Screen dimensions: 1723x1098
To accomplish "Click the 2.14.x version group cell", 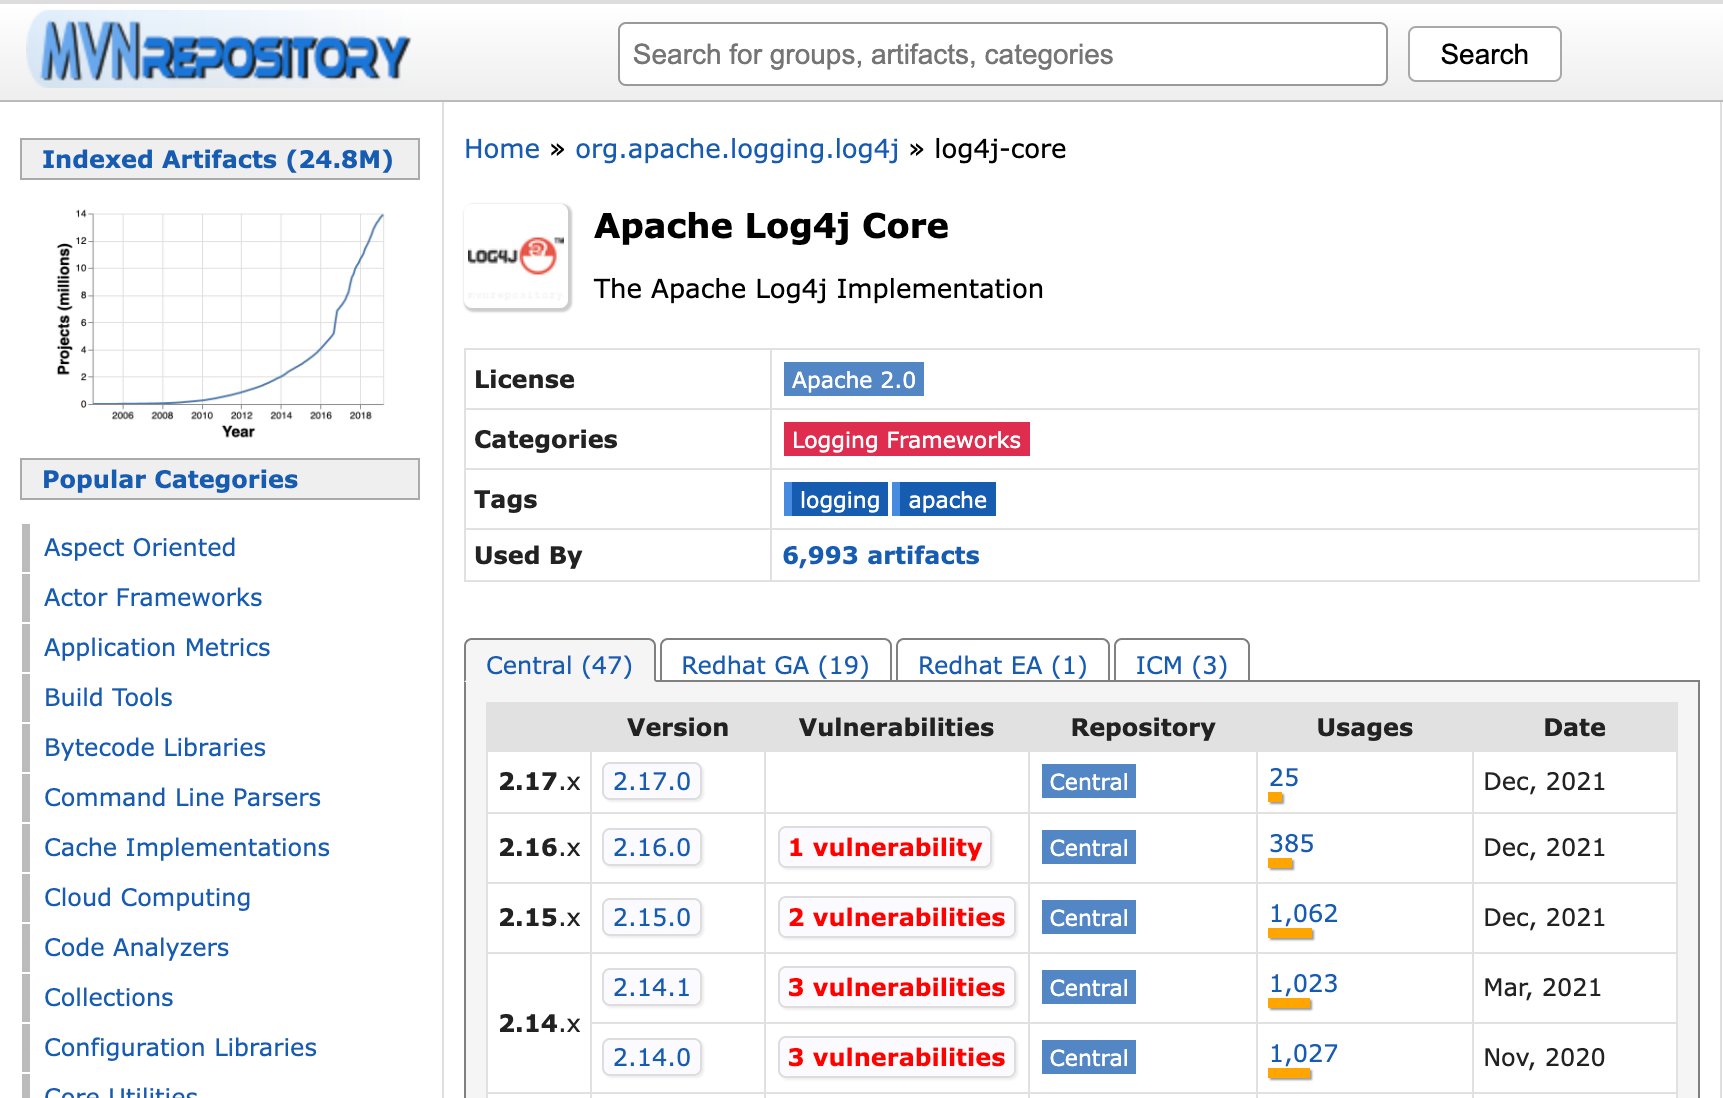I will coord(539,1023).
